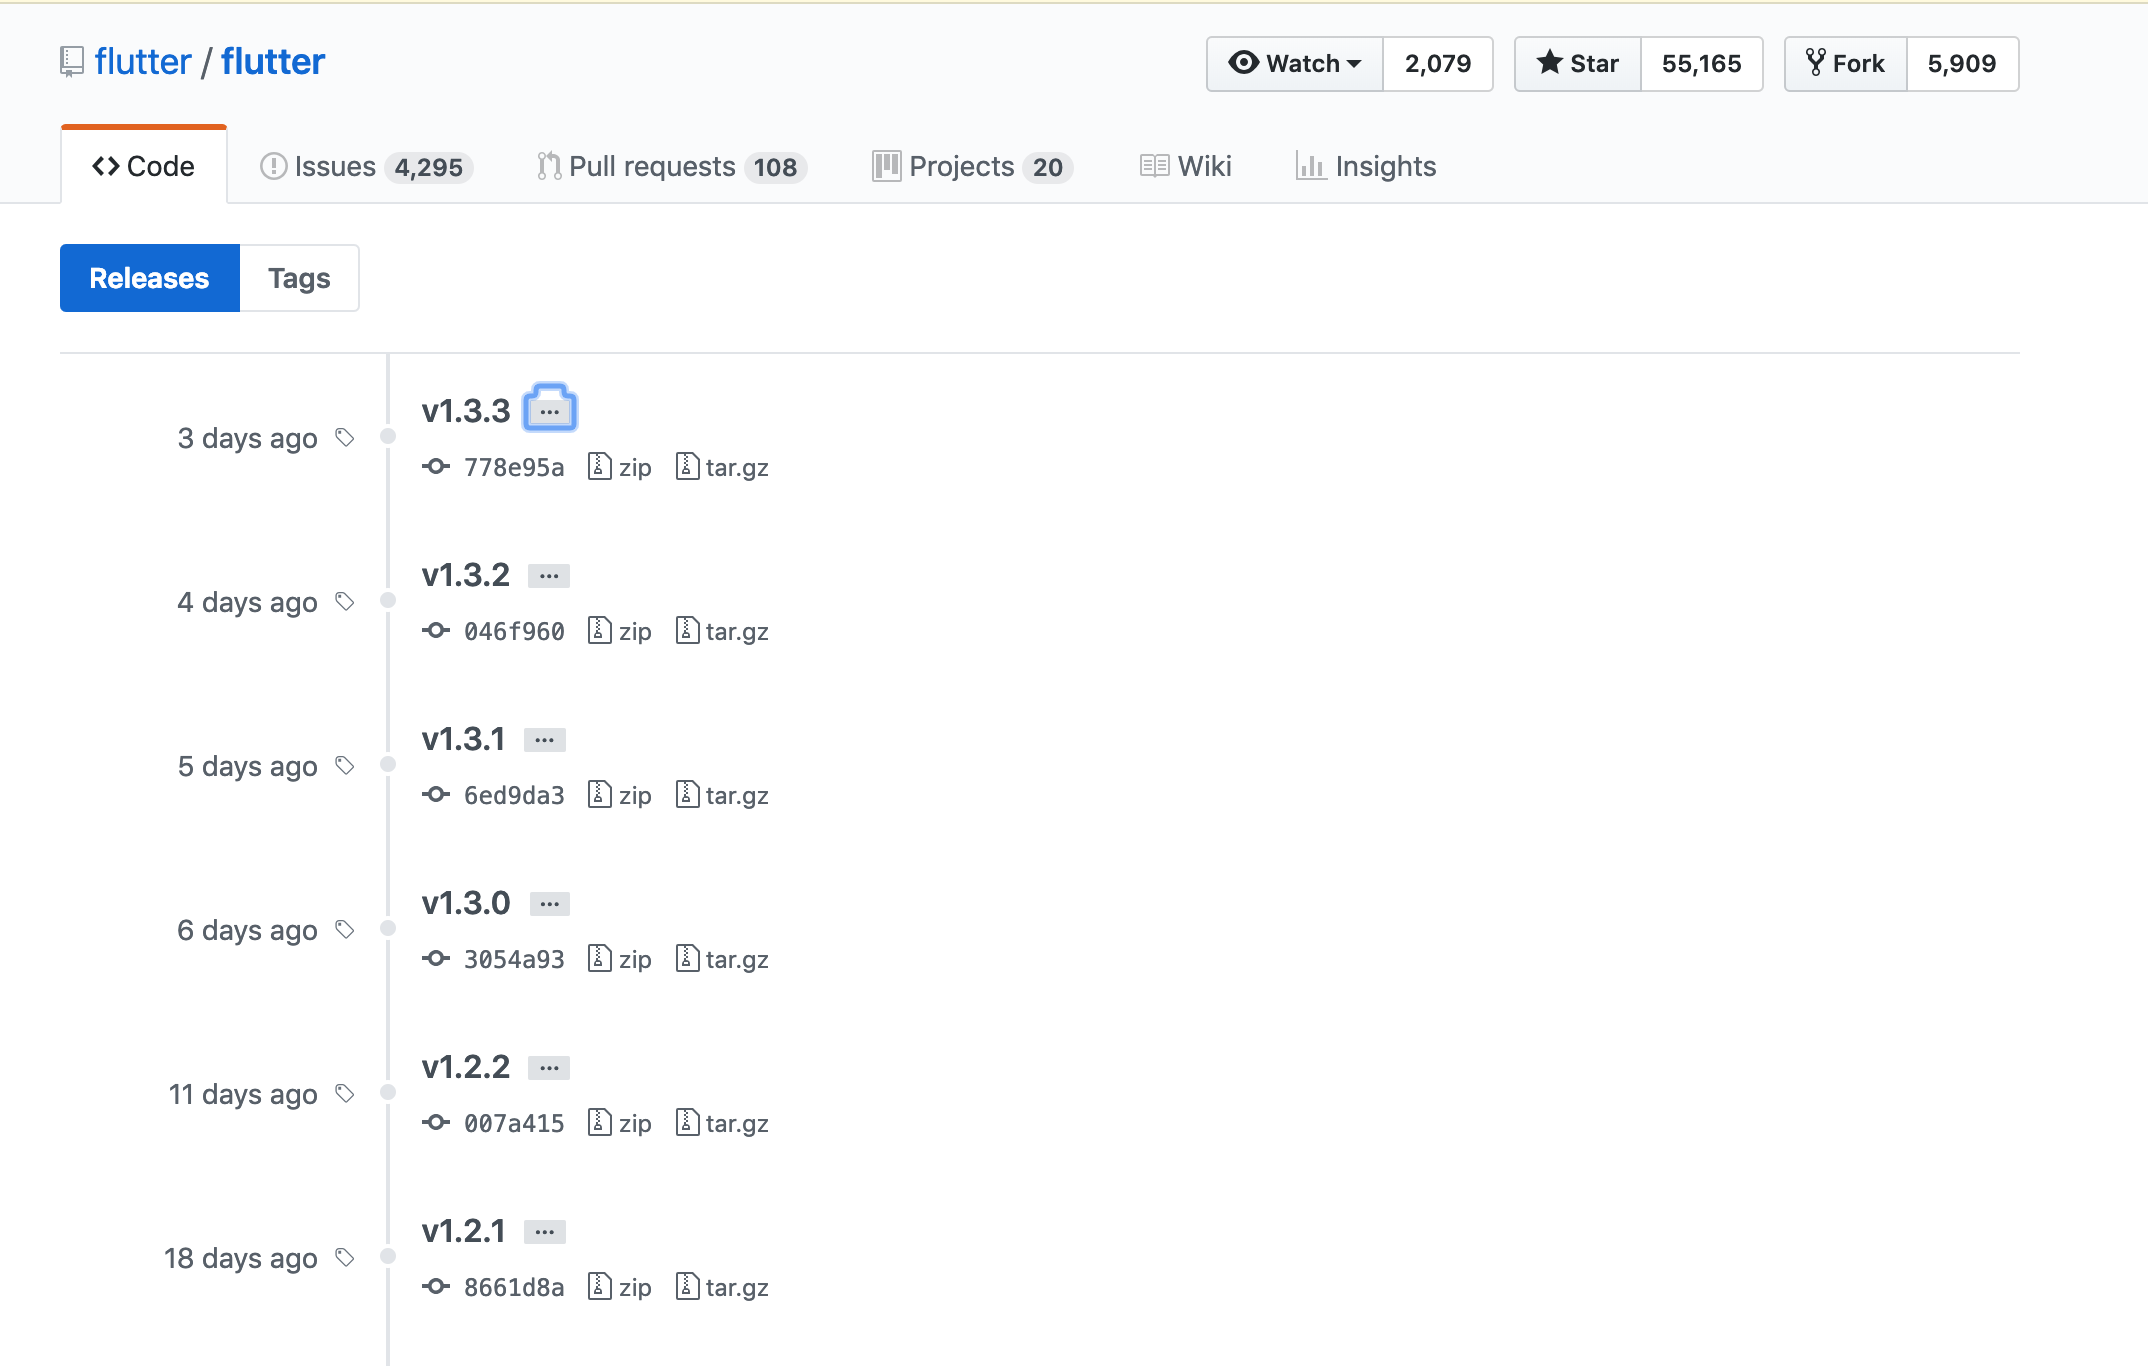Star the flutter repository

click(x=1577, y=64)
